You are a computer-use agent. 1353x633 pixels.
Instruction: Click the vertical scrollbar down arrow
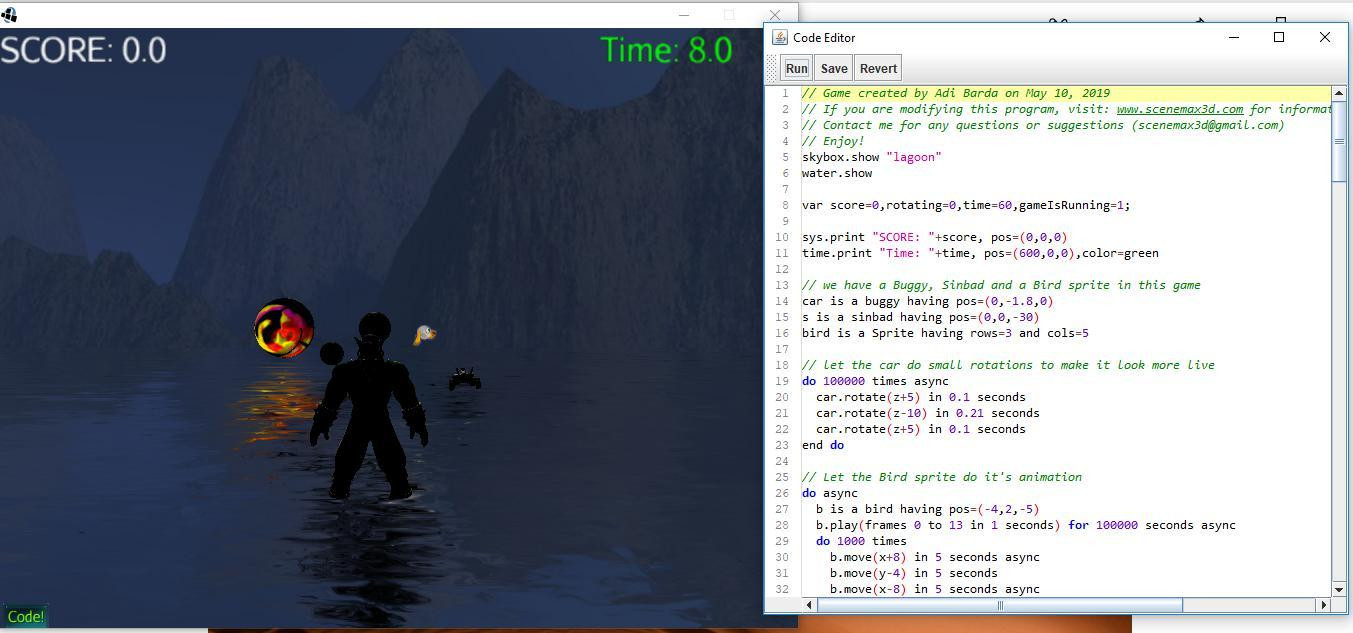point(1339,589)
